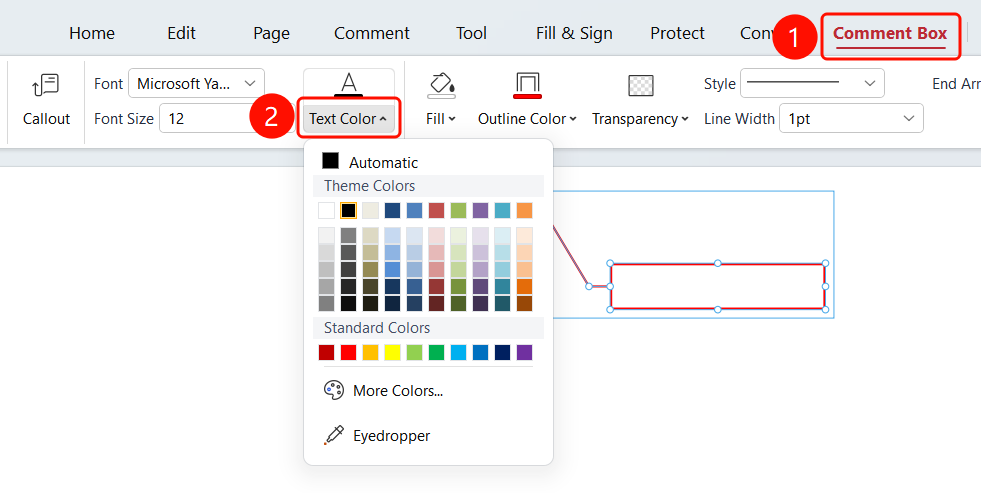
Task: Select green standard color
Action: point(436,352)
